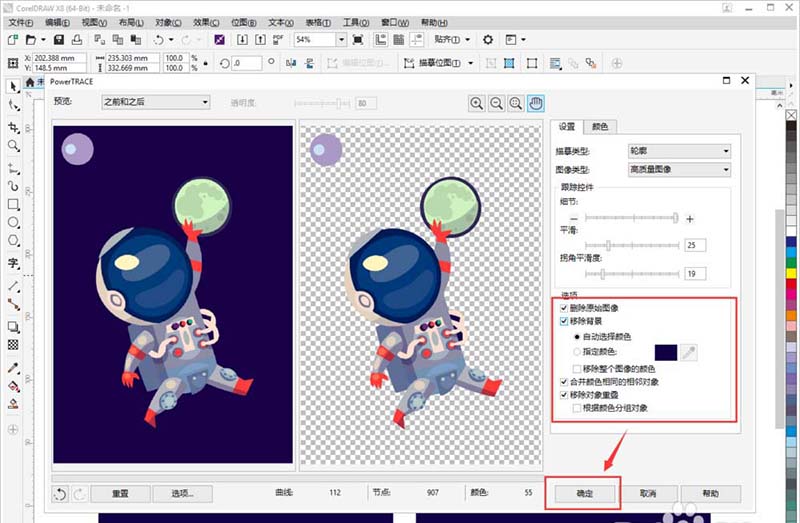Screen dimensions: 800x523
Task: Click the corner smoothness value field 19
Action: [695, 273]
